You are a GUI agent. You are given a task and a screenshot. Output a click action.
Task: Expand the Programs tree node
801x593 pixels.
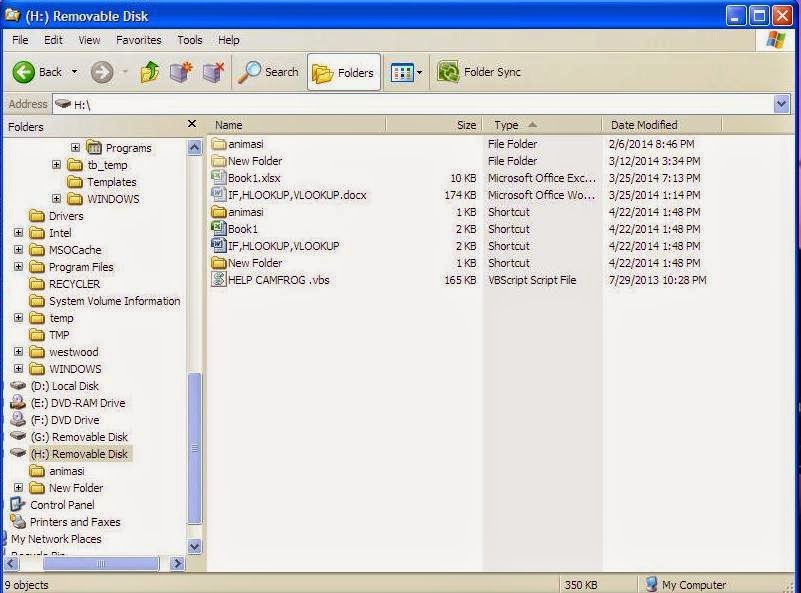(75, 148)
